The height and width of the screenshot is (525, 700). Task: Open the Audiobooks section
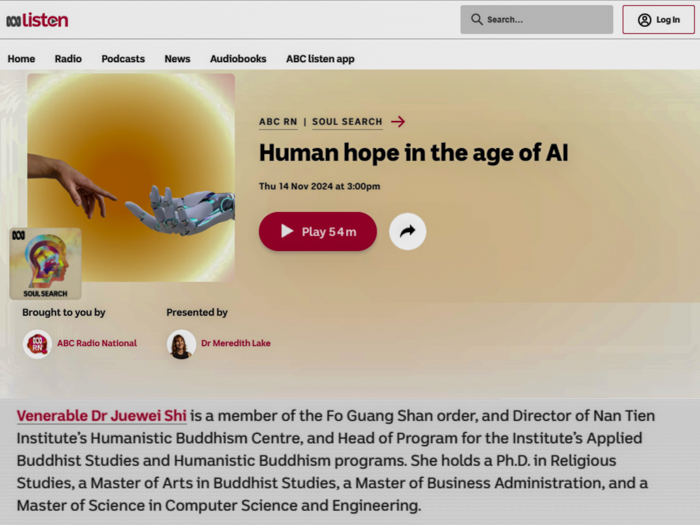pos(238,59)
